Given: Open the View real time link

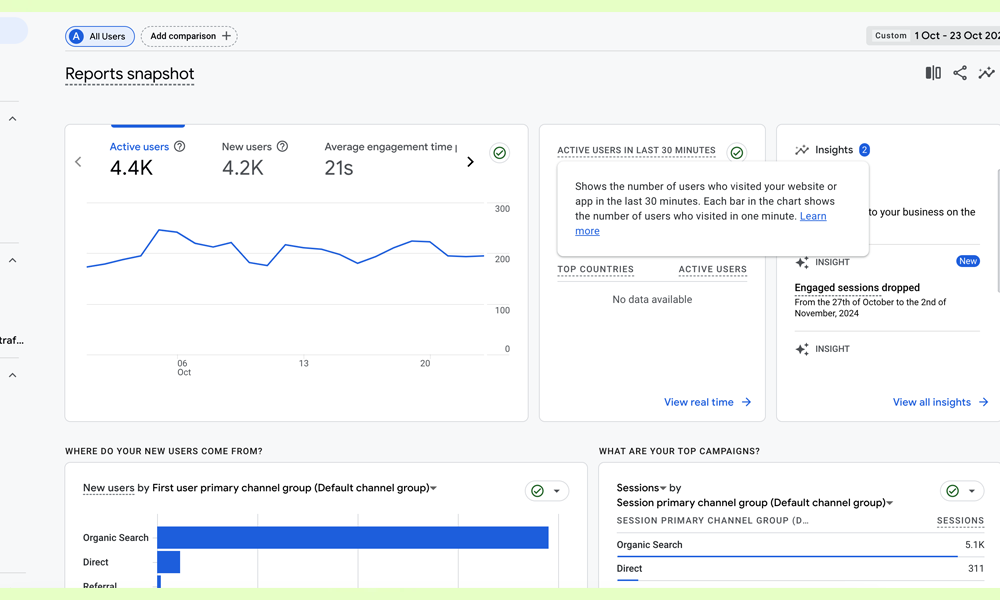Looking at the screenshot, I should (707, 402).
